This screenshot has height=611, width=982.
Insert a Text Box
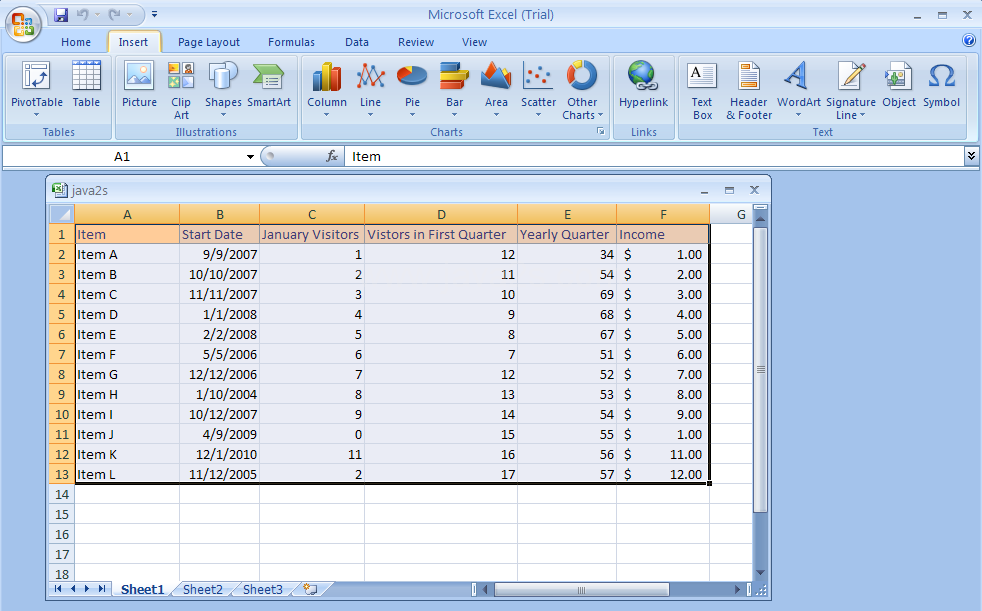[x=702, y=89]
